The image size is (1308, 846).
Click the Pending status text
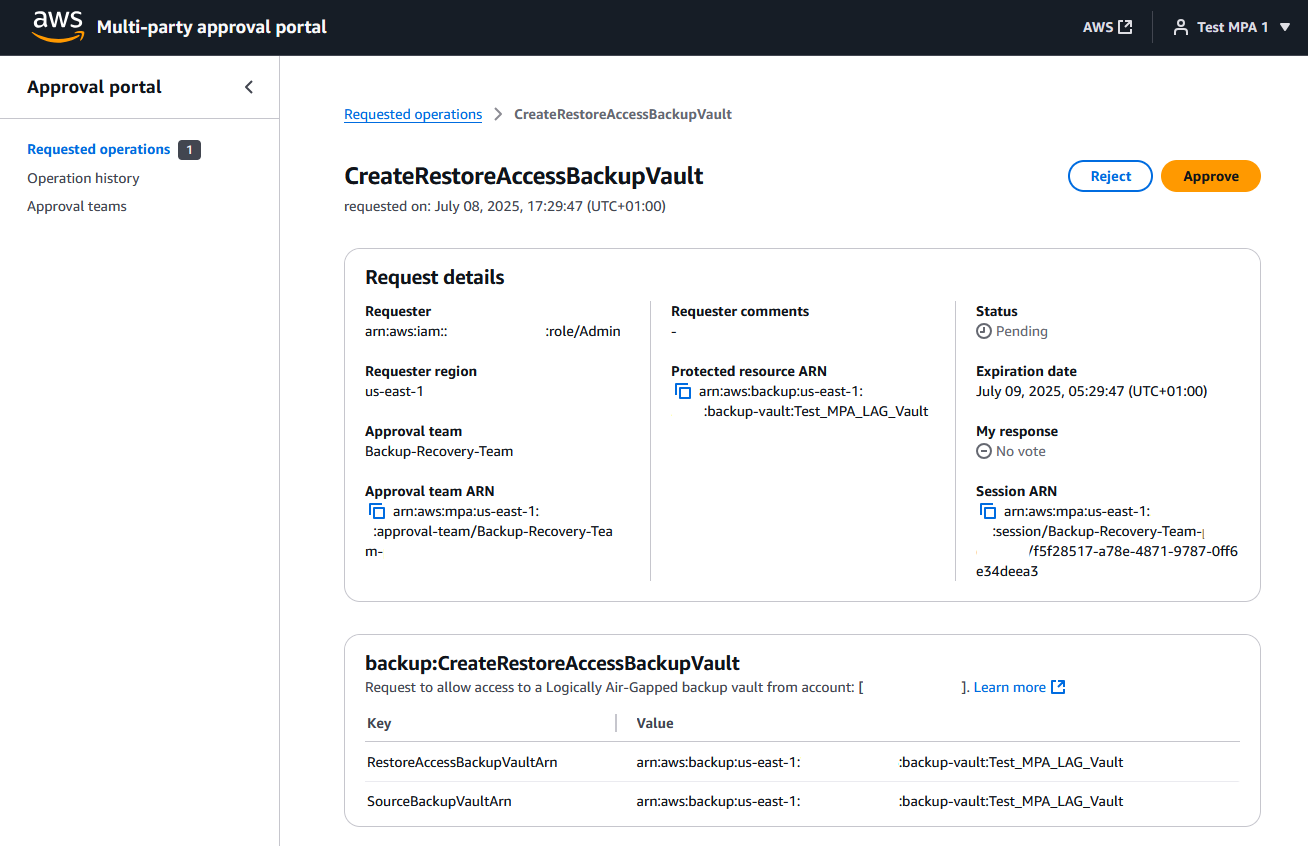[1022, 331]
